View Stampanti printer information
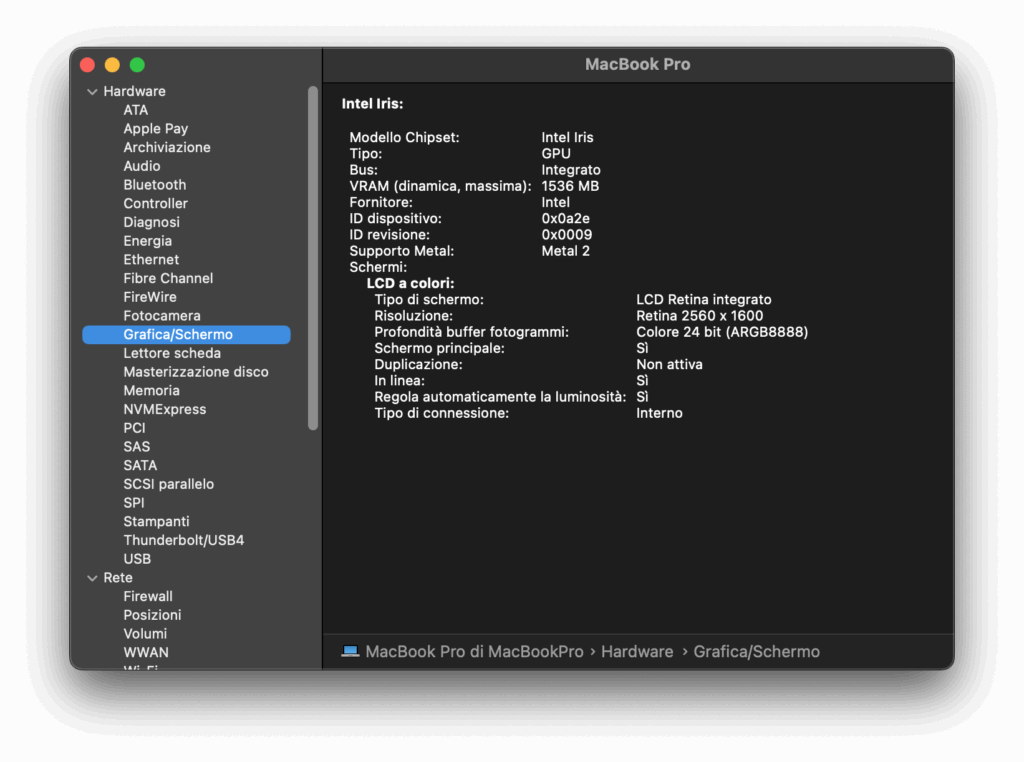This screenshot has width=1024, height=762. pos(156,521)
